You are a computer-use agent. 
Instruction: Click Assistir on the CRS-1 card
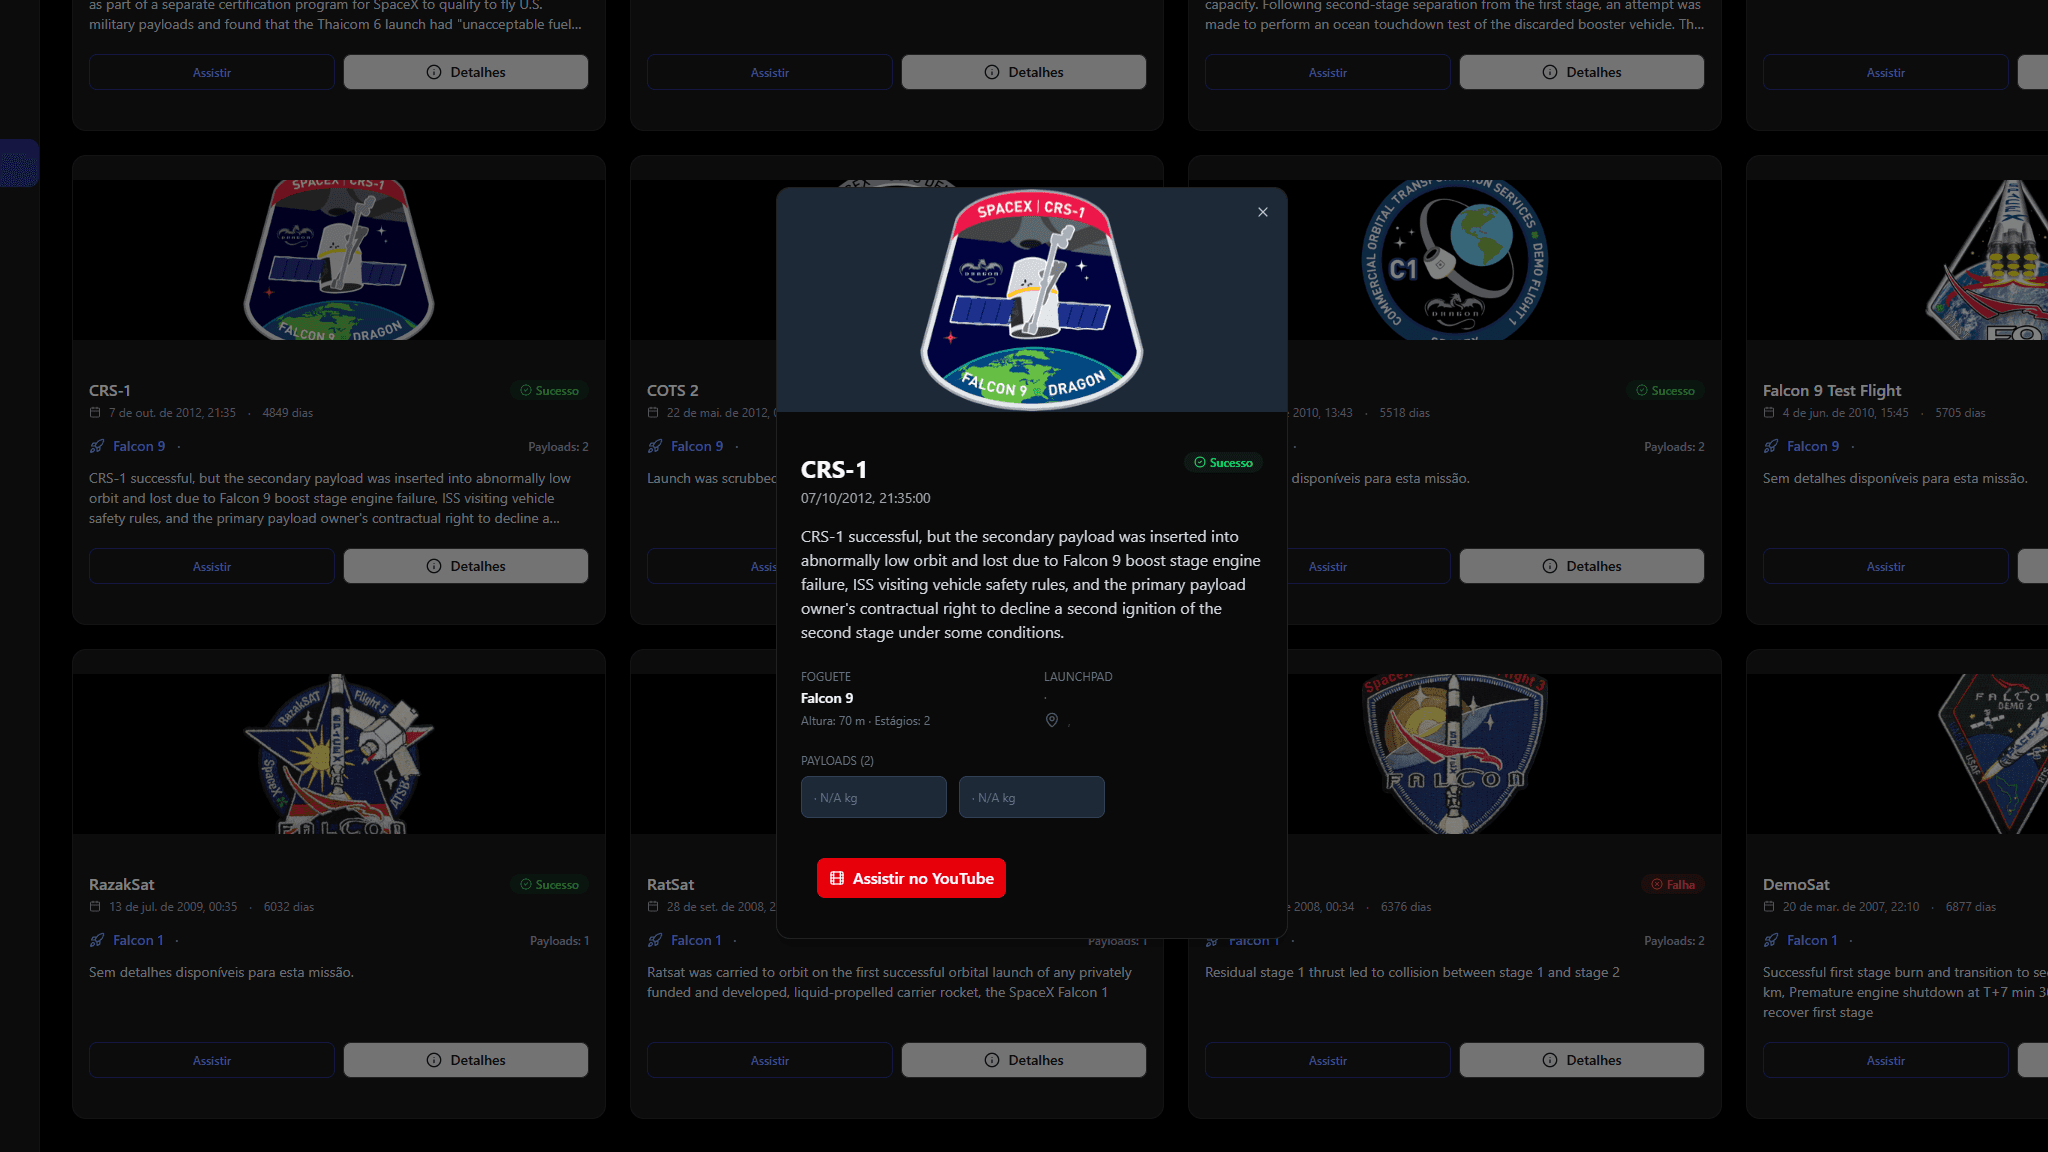pyautogui.click(x=211, y=566)
